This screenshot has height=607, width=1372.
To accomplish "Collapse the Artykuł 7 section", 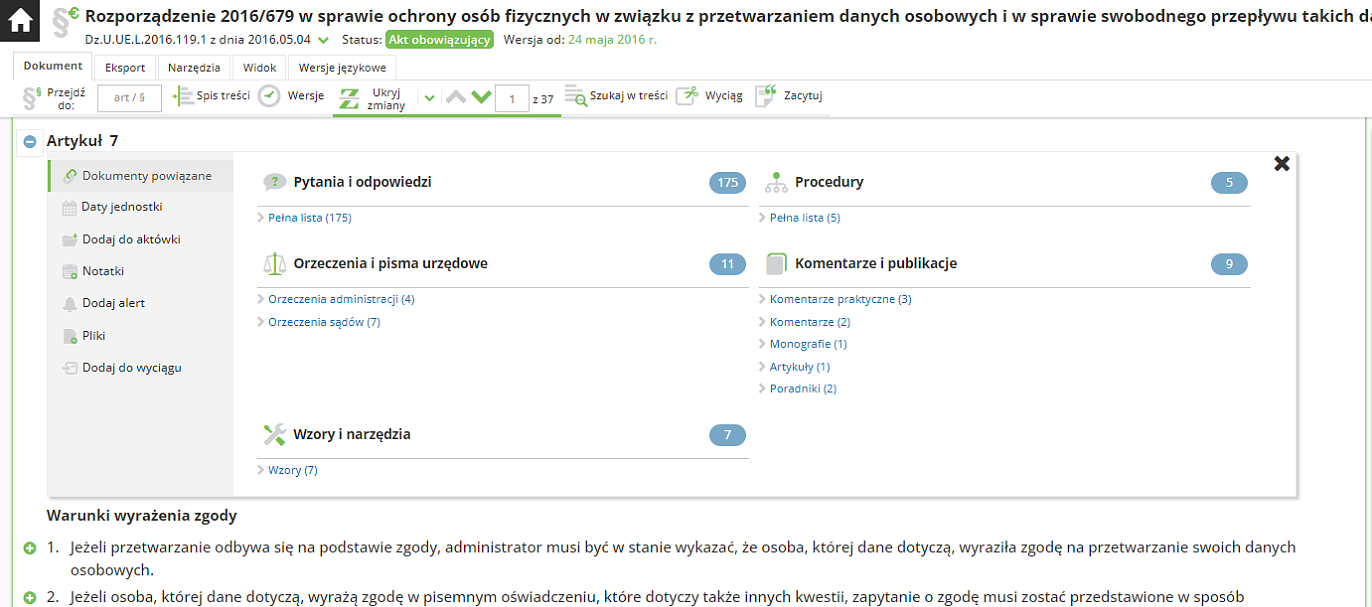I will pyautogui.click(x=30, y=142).
